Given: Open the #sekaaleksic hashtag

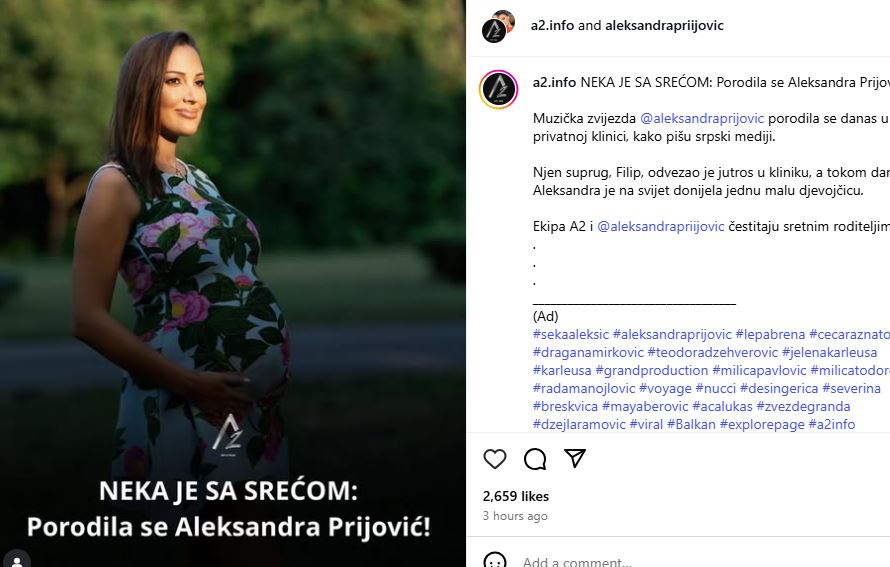Looking at the screenshot, I should (x=570, y=334).
